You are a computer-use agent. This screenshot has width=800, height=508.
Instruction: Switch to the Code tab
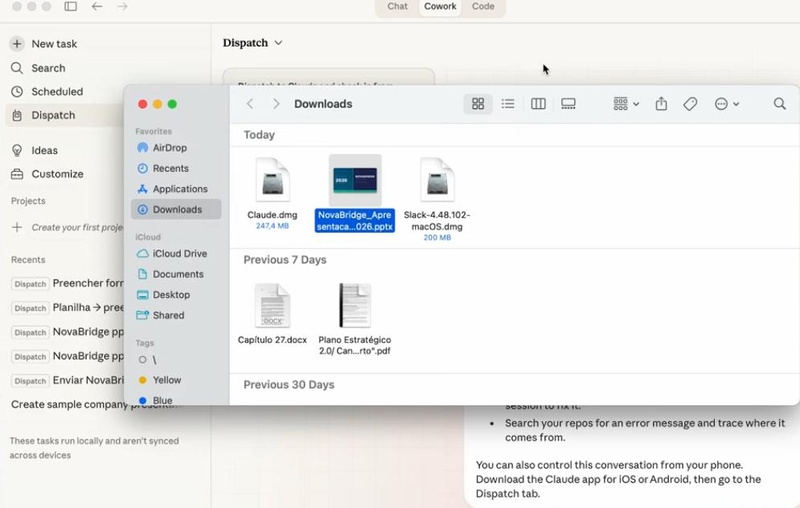[483, 7]
